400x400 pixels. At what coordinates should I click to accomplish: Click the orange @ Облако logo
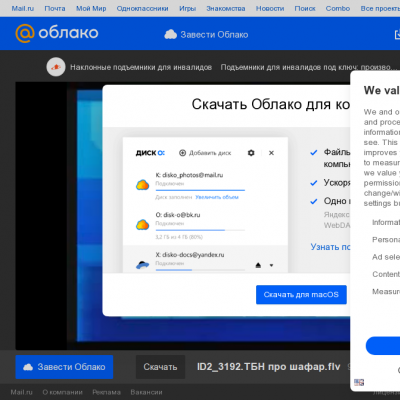click(x=57, y=33)
